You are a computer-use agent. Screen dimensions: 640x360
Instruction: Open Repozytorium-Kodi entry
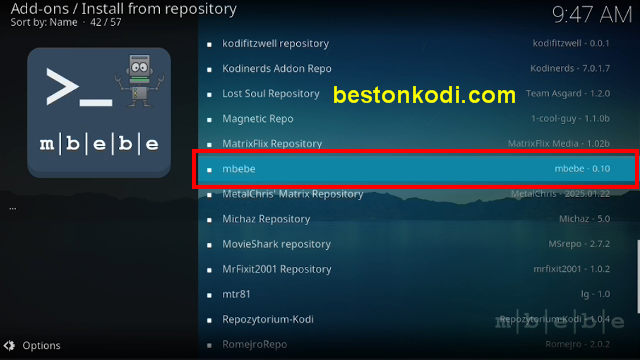[416, 320]
